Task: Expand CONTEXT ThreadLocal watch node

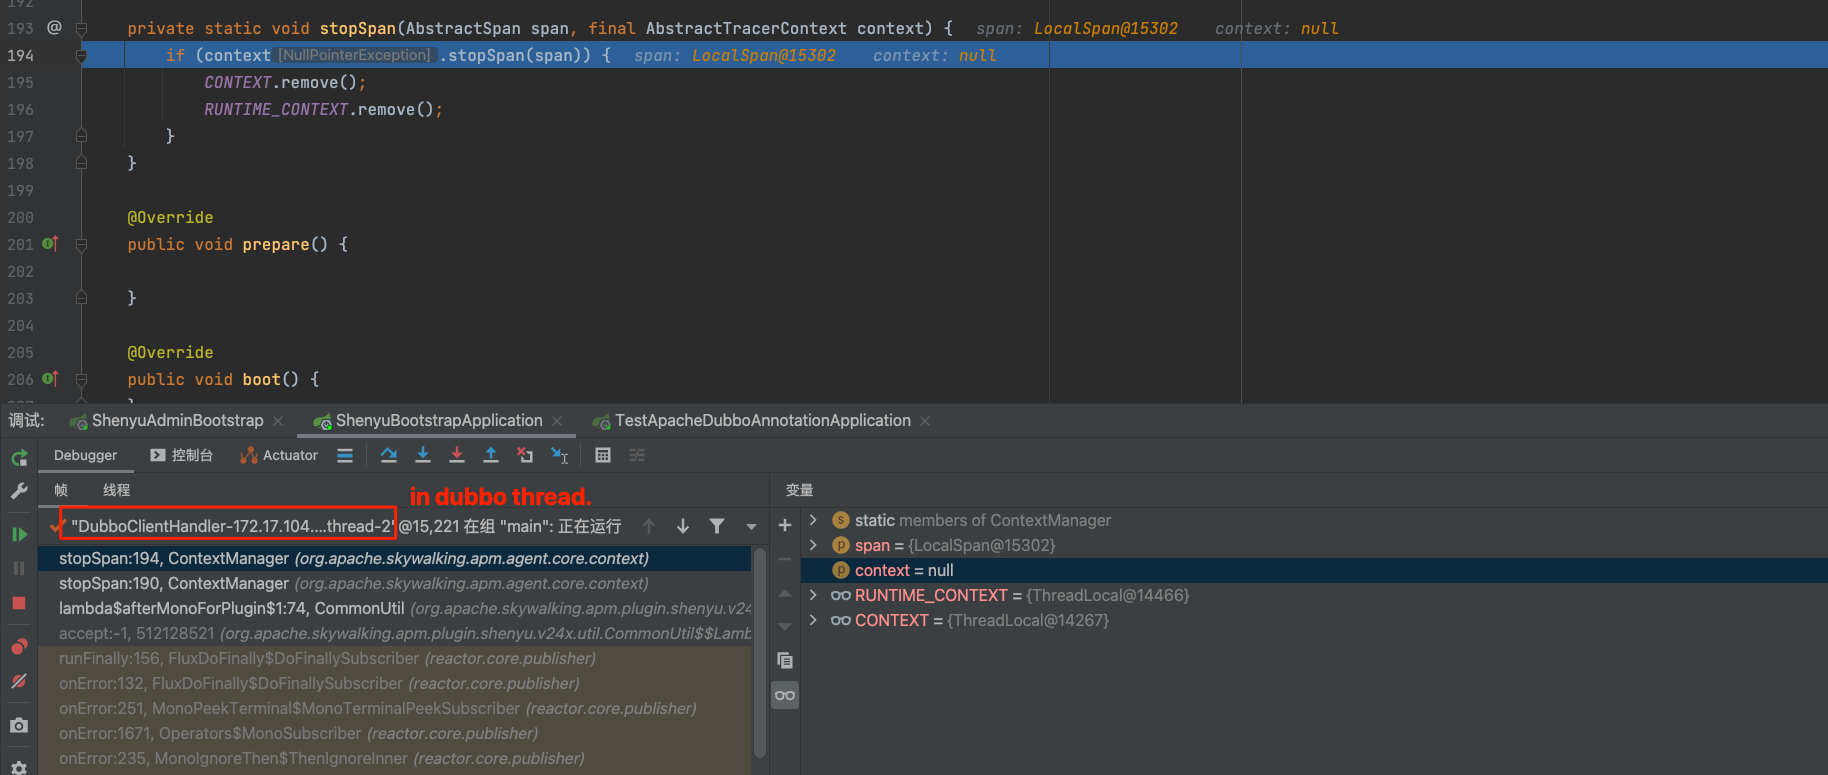Action: click(x=813, y=620)
